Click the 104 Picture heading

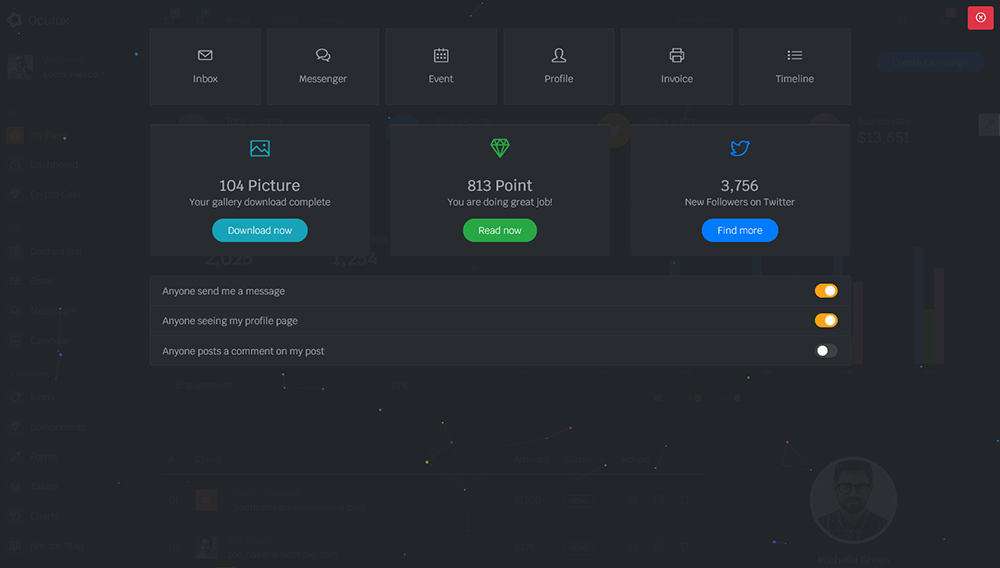pos(260,185)
